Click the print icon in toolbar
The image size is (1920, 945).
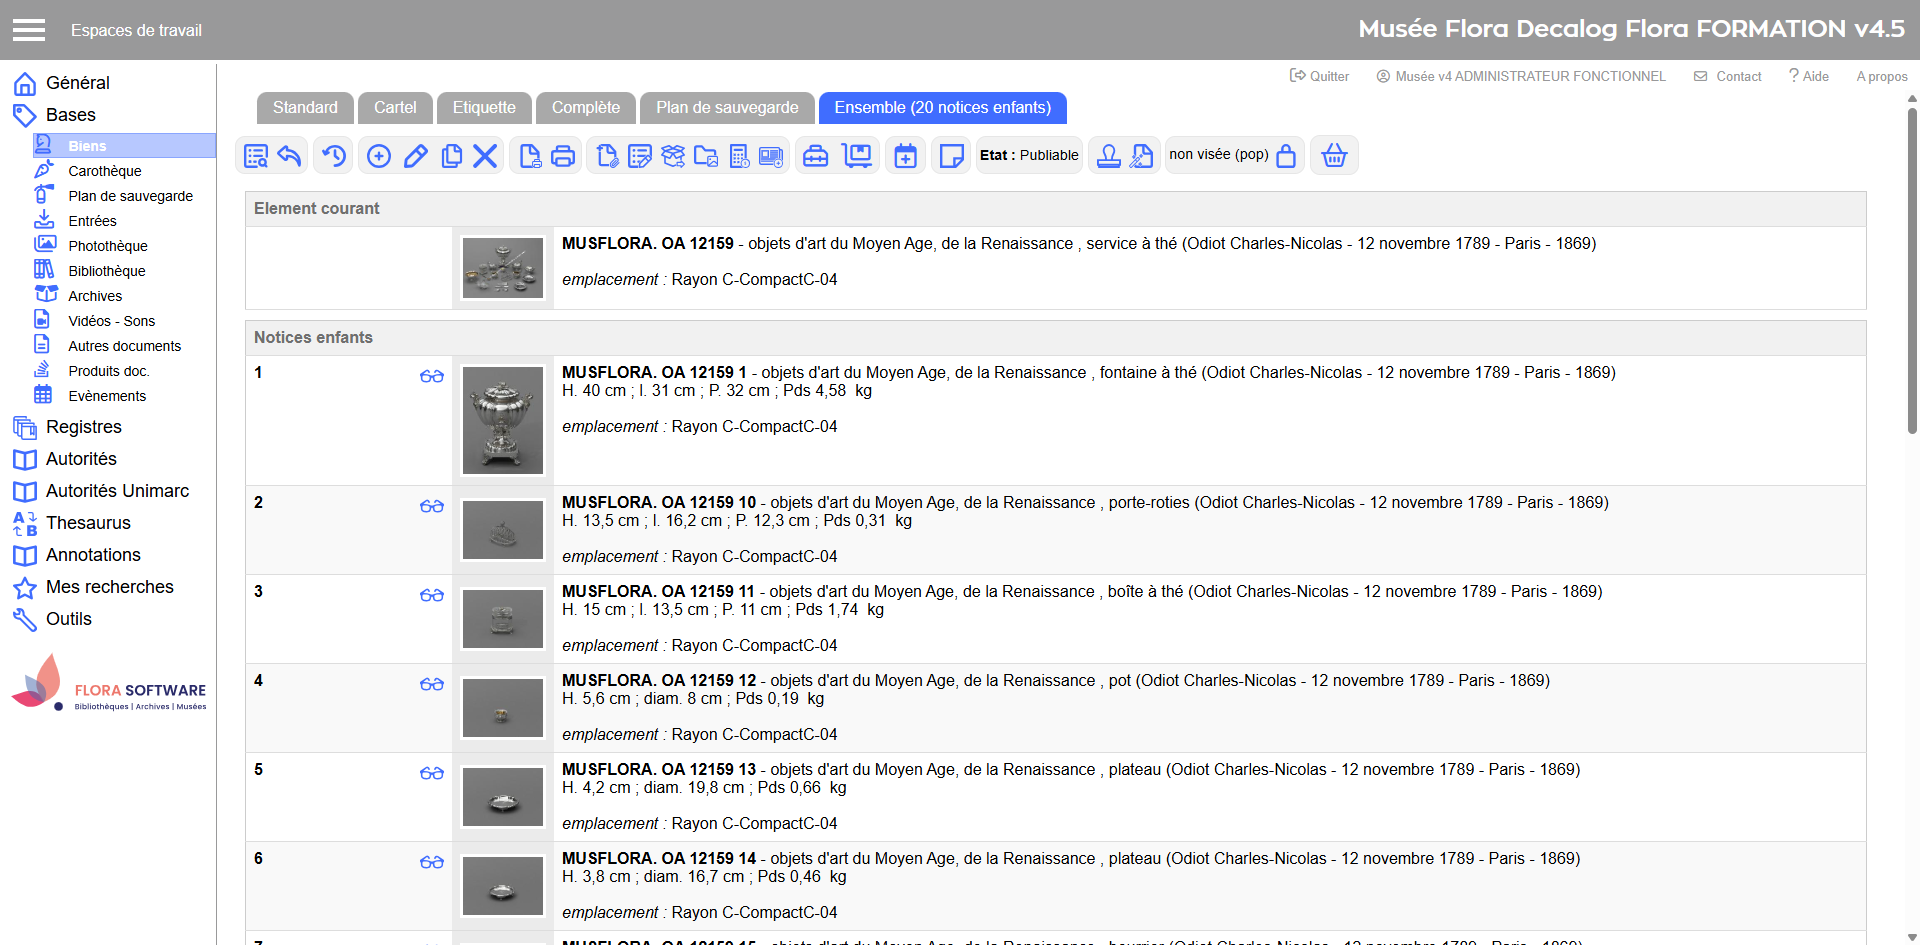[563, 156]
